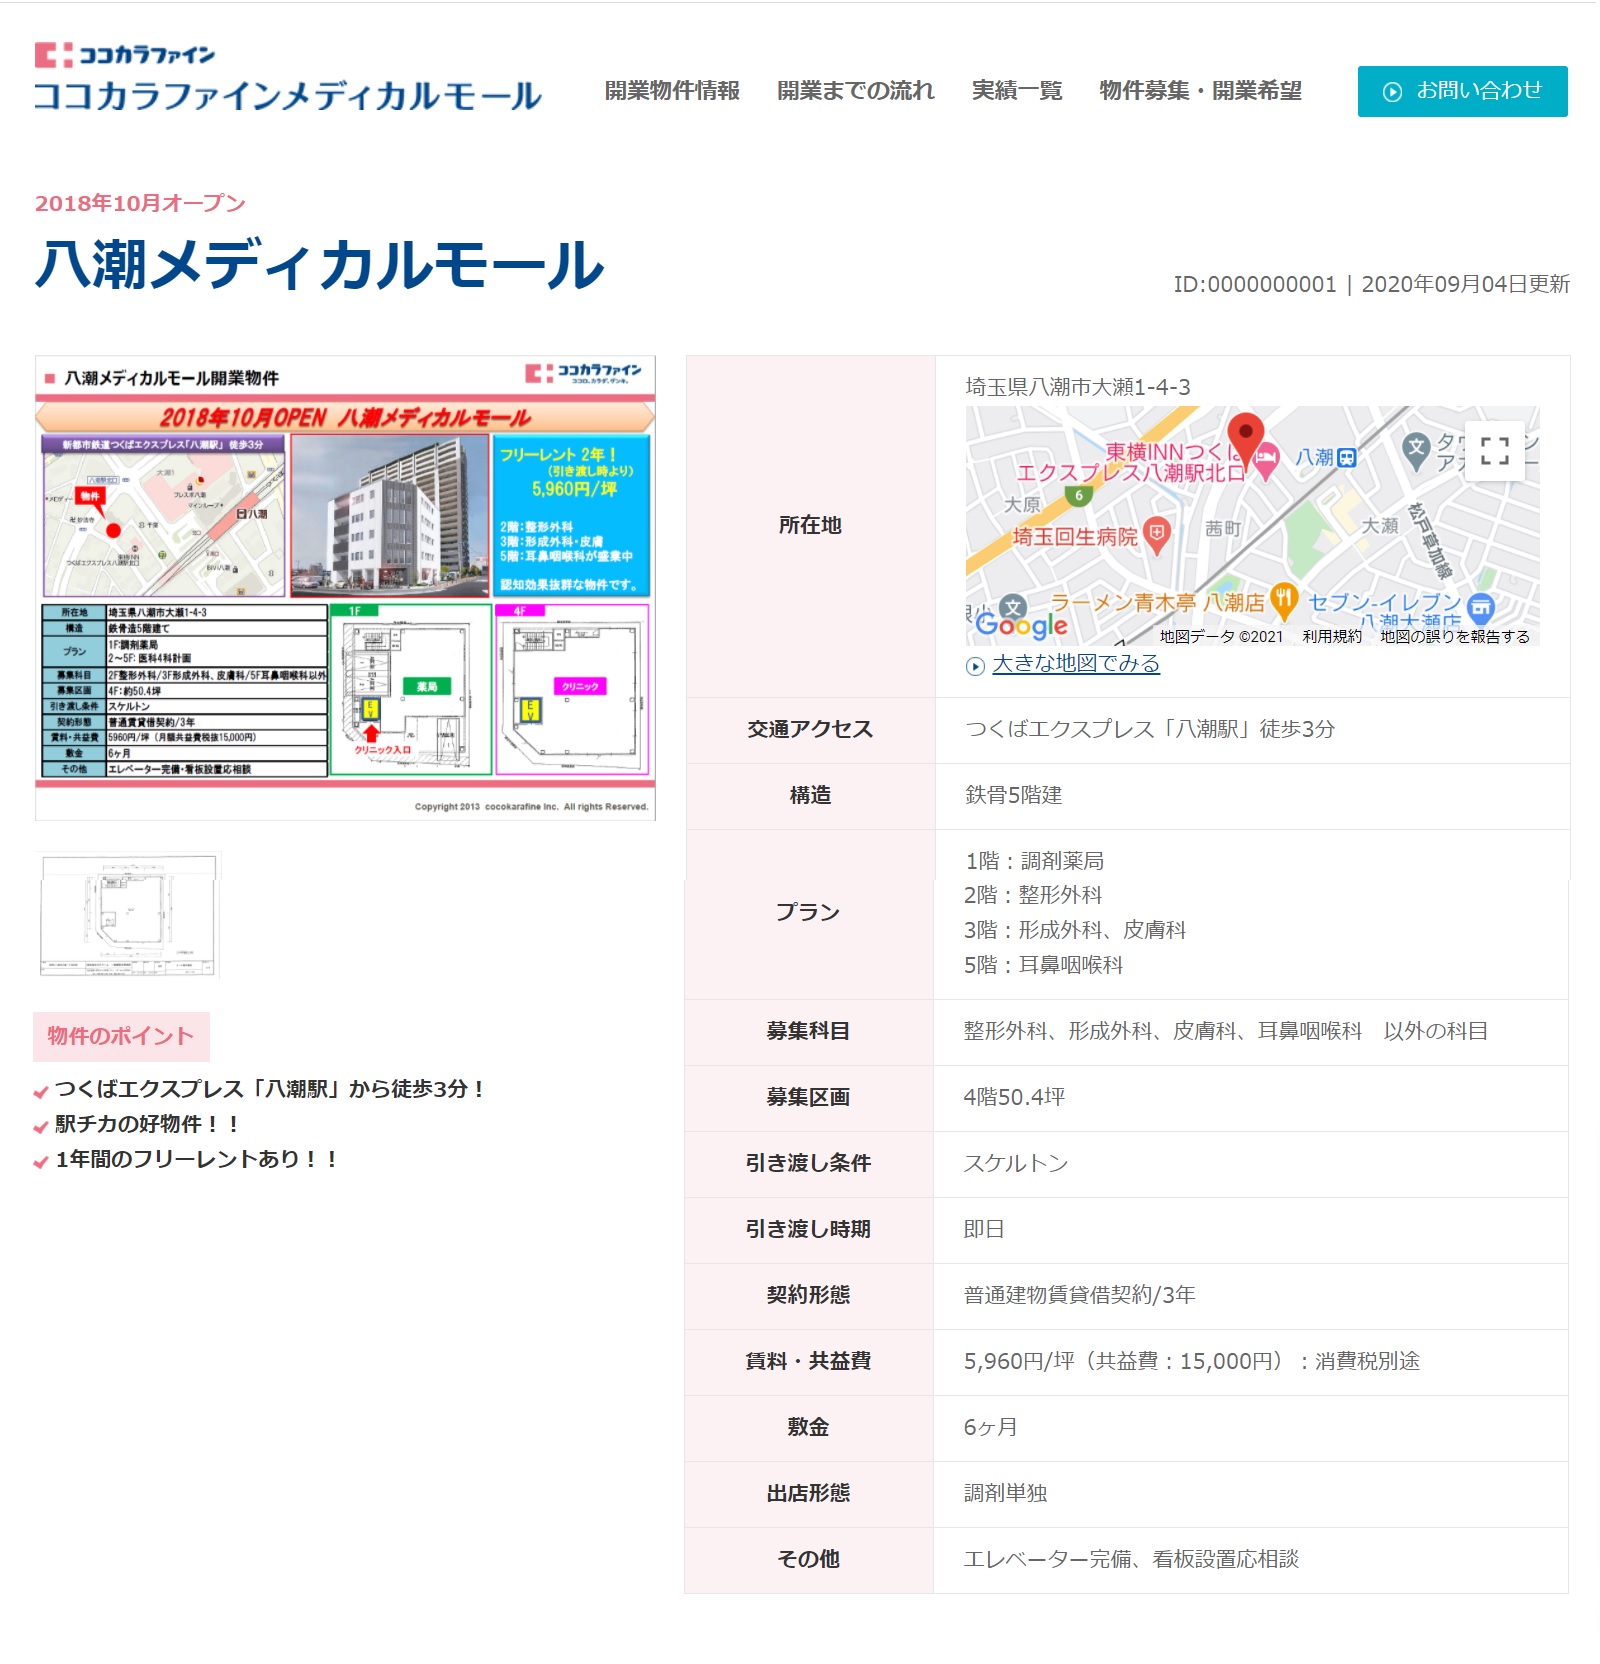This screenshot has width=1600, height=1664.
Task: Click the school marker near map's right edge
Action: 1415,450
